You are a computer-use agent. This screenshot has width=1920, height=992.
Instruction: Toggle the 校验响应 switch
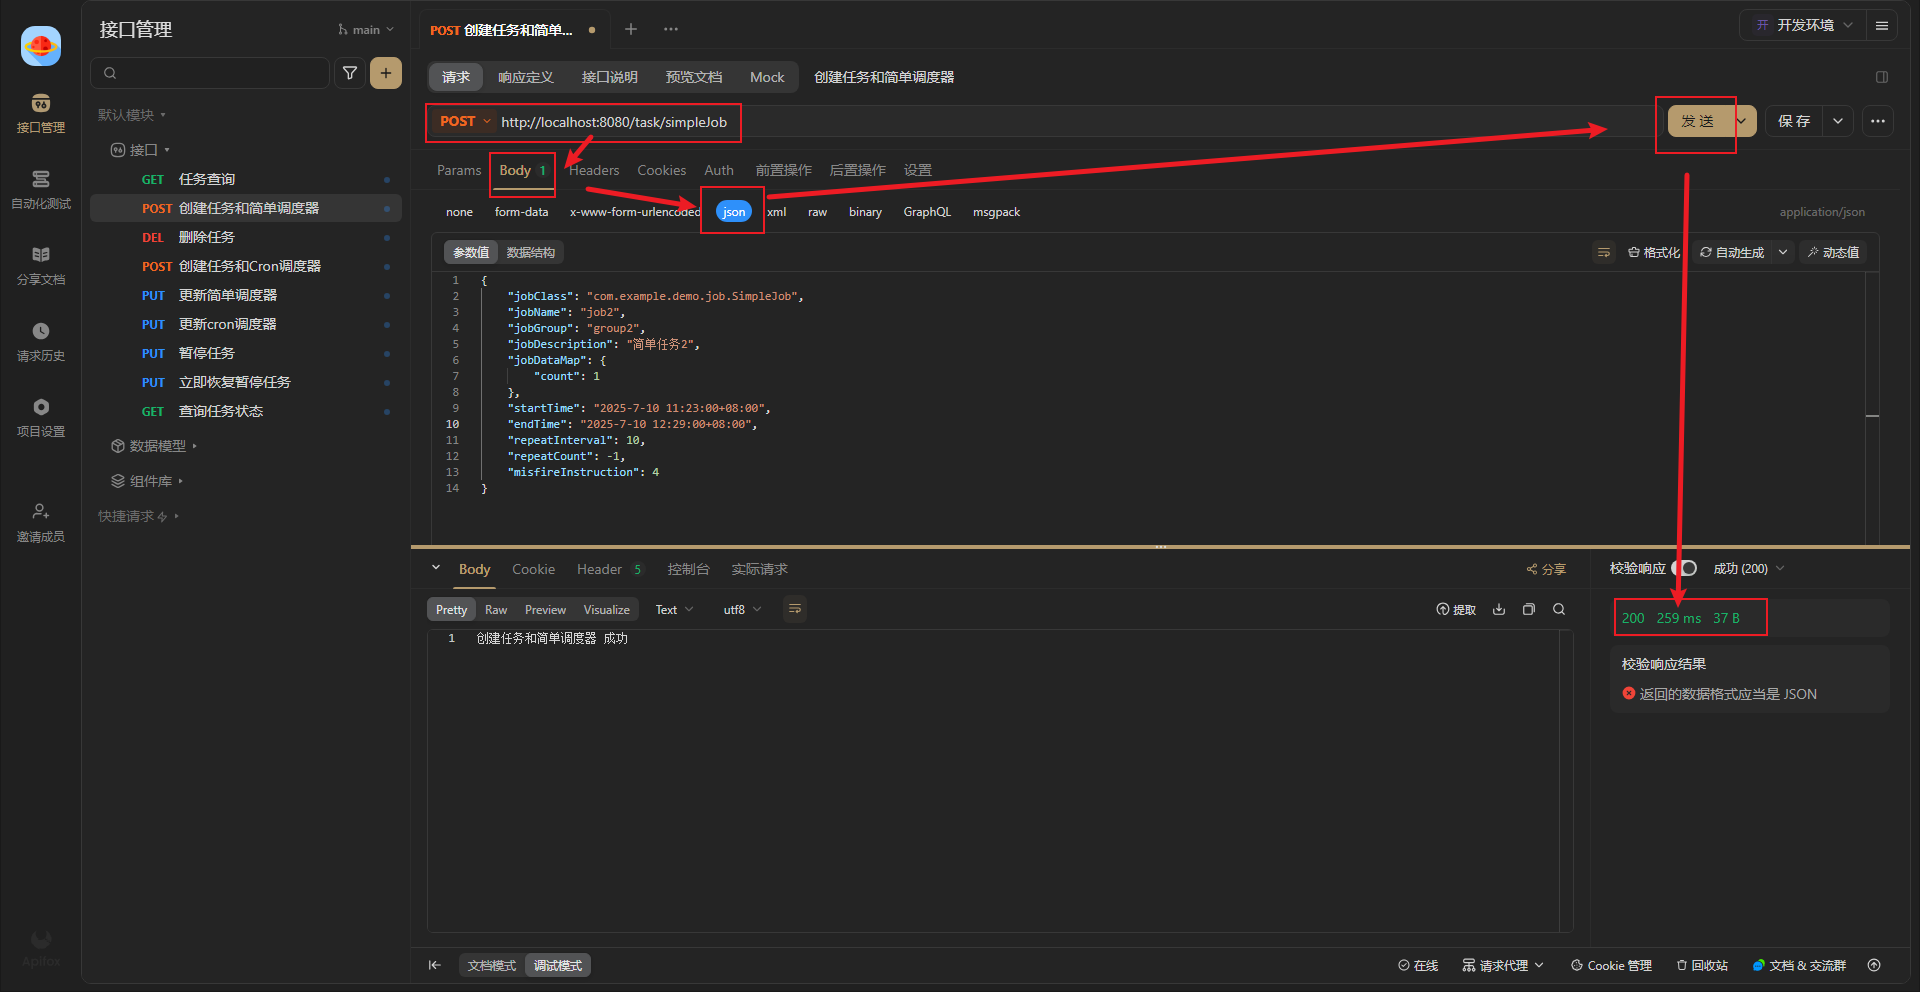pyautogui.click(x=1687, y=568)
